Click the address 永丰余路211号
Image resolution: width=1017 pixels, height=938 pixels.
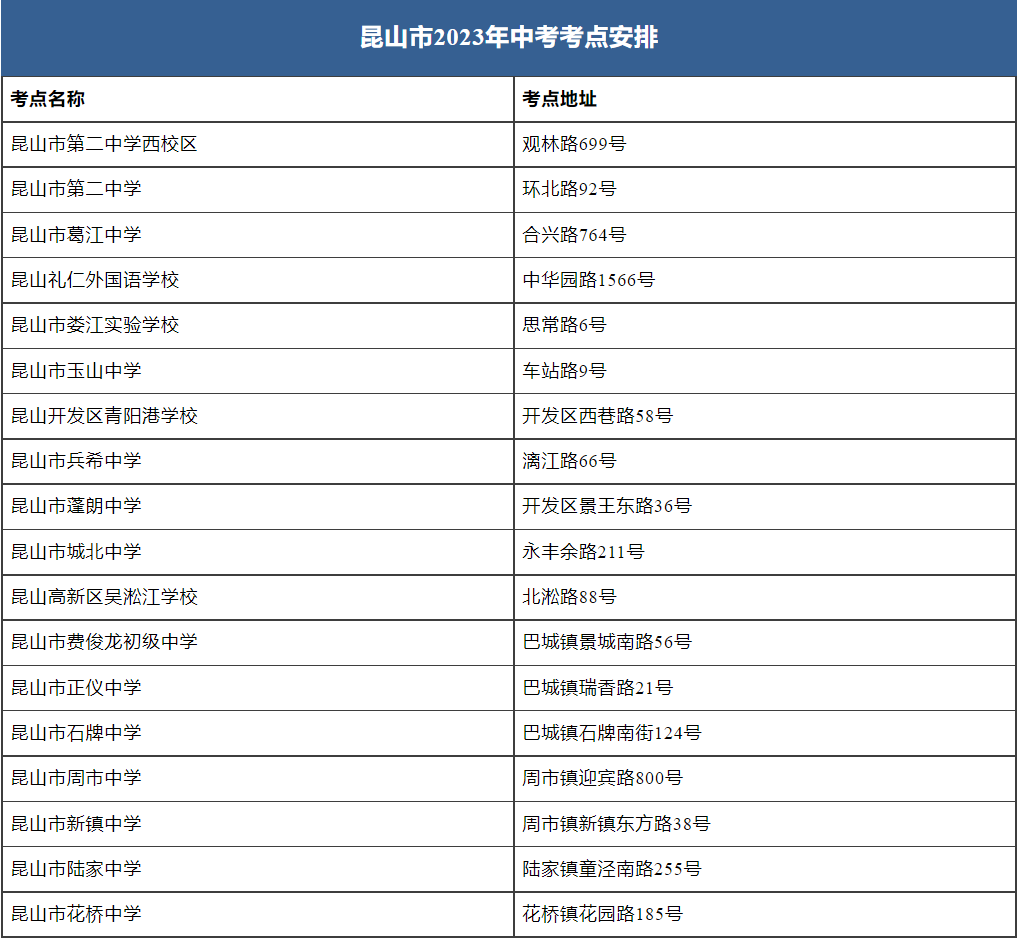[584, 551]
